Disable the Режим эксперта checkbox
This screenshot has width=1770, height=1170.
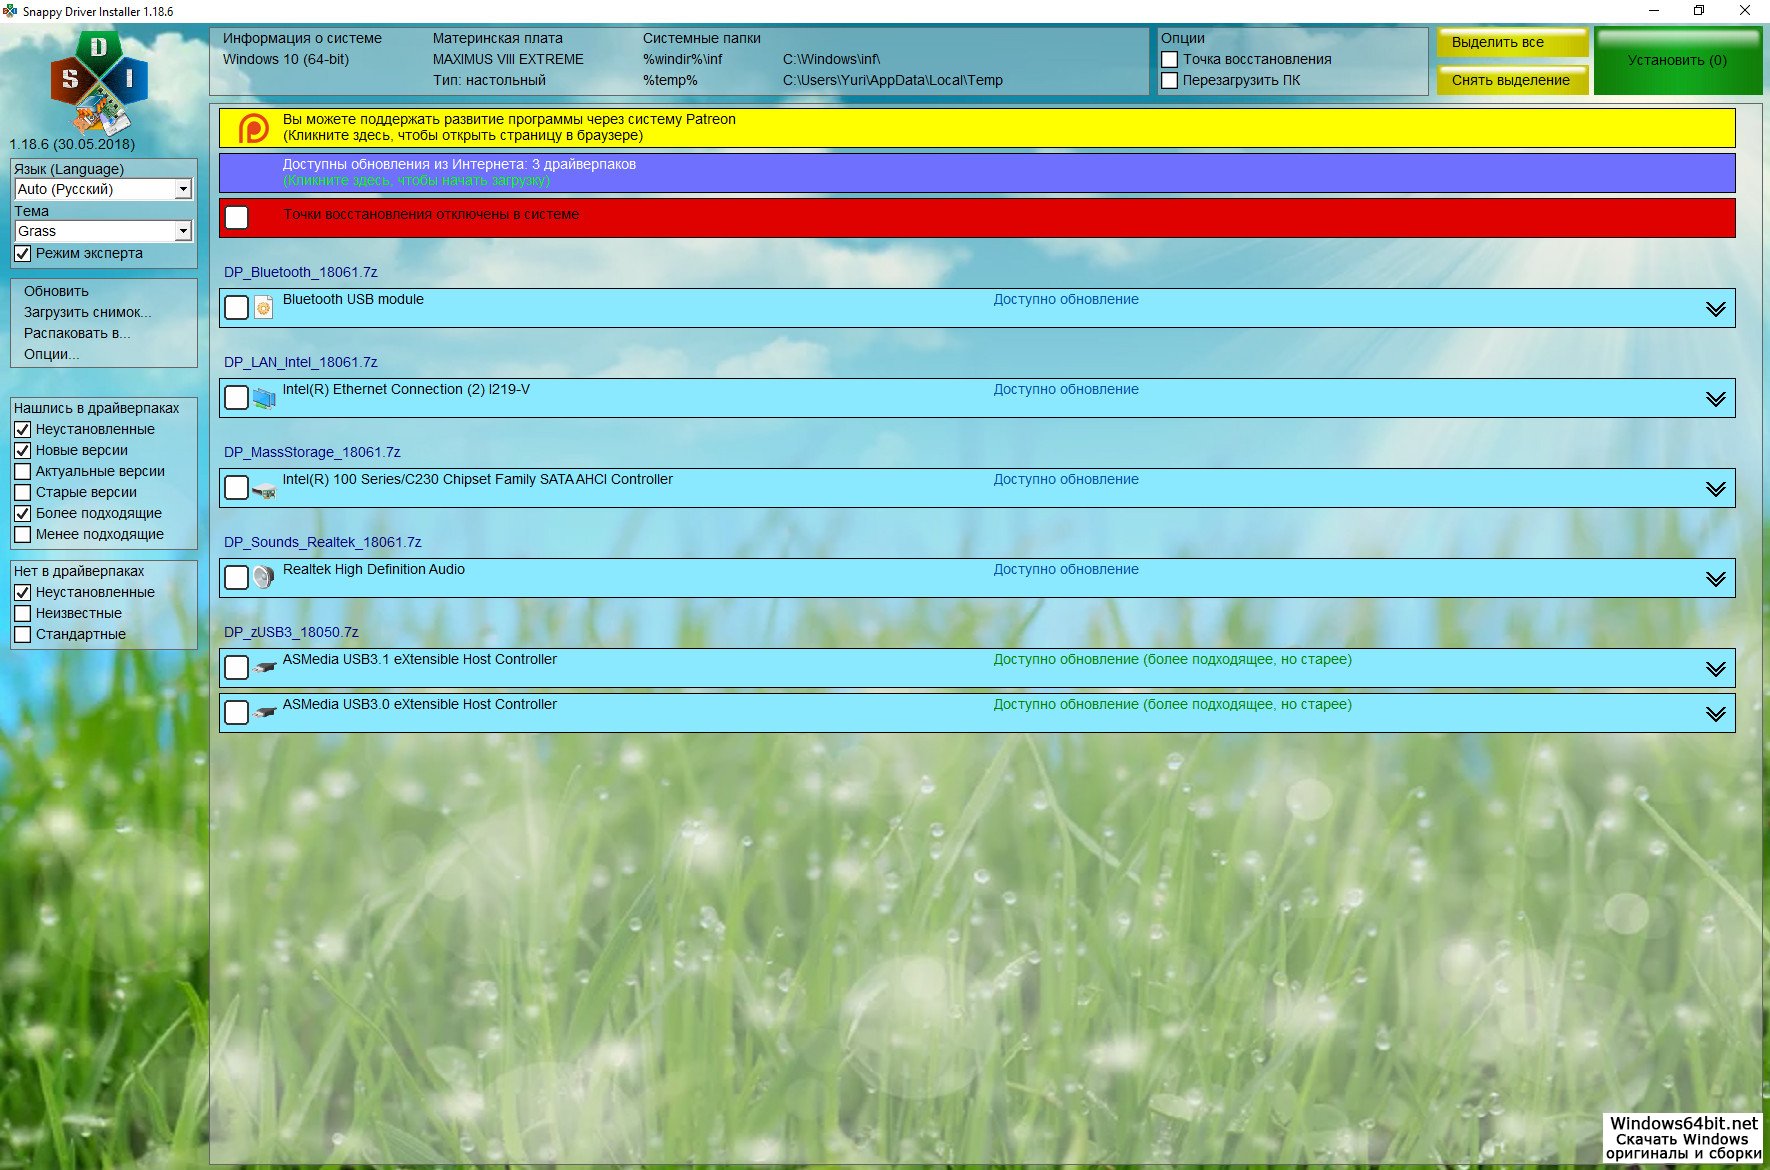click(23, 254)
